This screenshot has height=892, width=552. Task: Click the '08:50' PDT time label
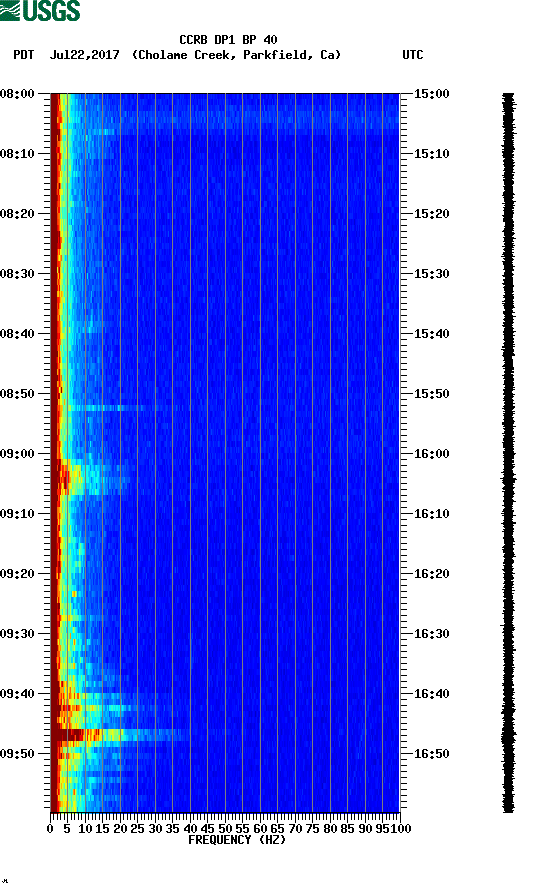tap(18, 394)
